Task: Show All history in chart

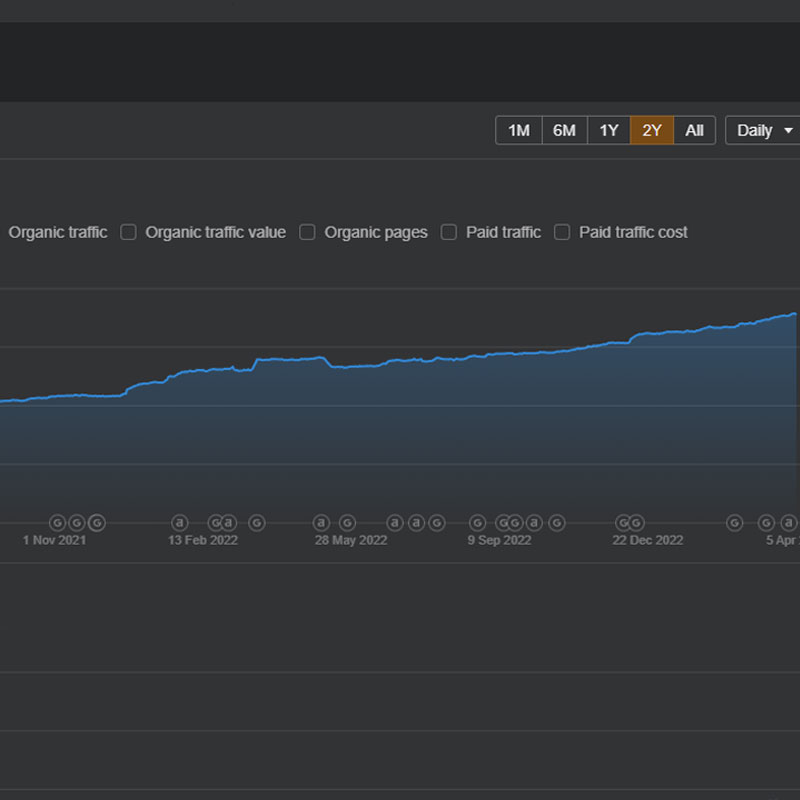Action: click(x=694, y=131)
